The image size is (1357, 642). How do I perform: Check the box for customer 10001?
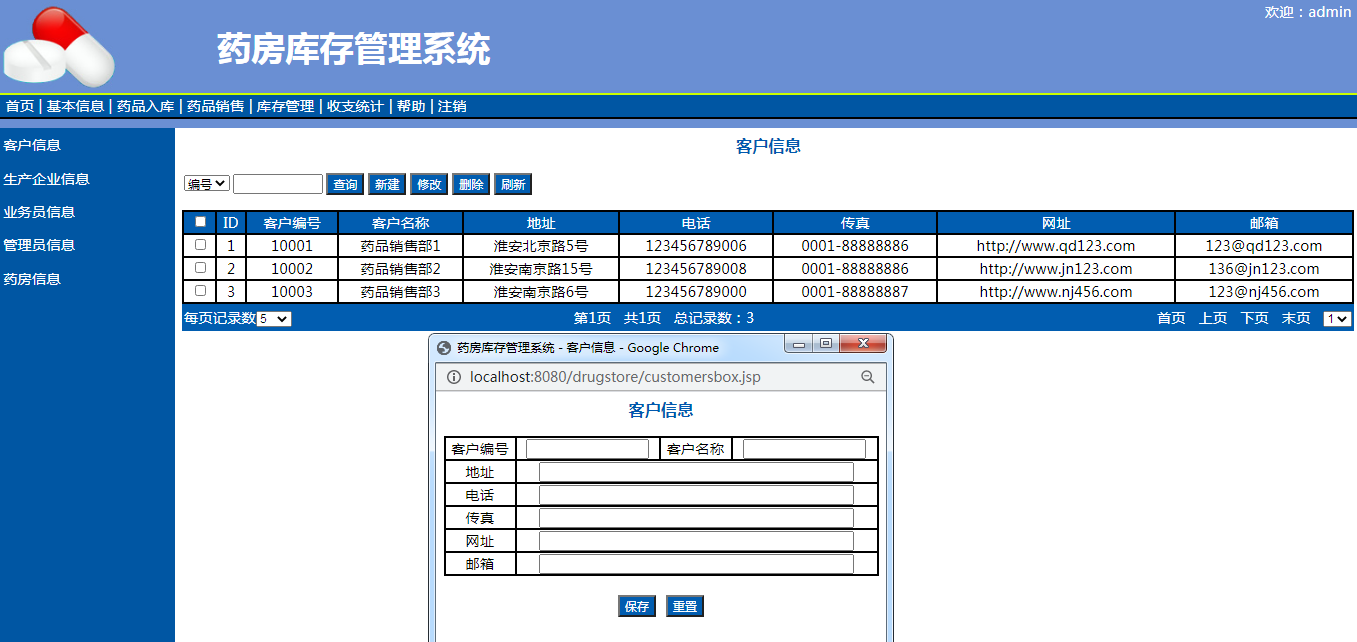(200, 245)
